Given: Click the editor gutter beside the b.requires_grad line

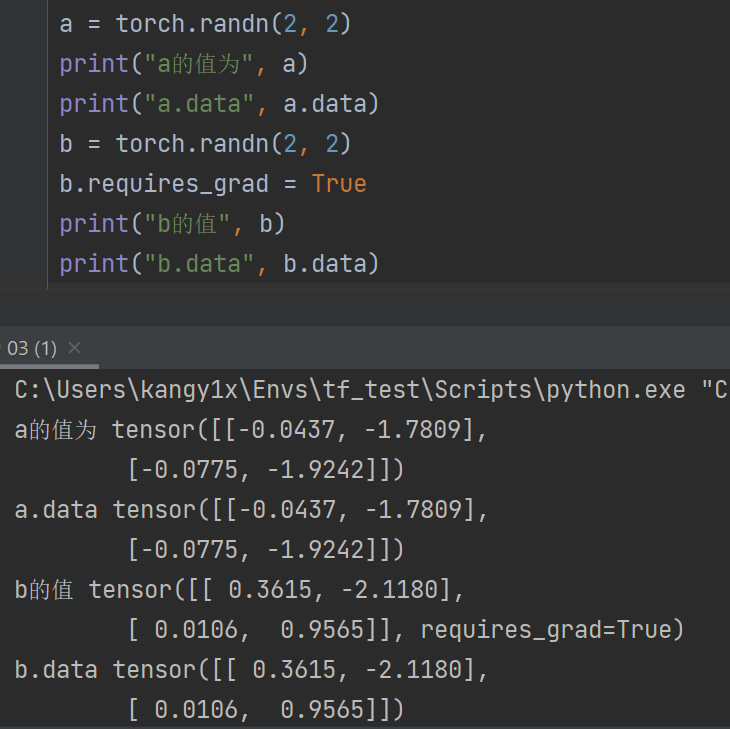Looking at the screenshot, I should 24,184.
